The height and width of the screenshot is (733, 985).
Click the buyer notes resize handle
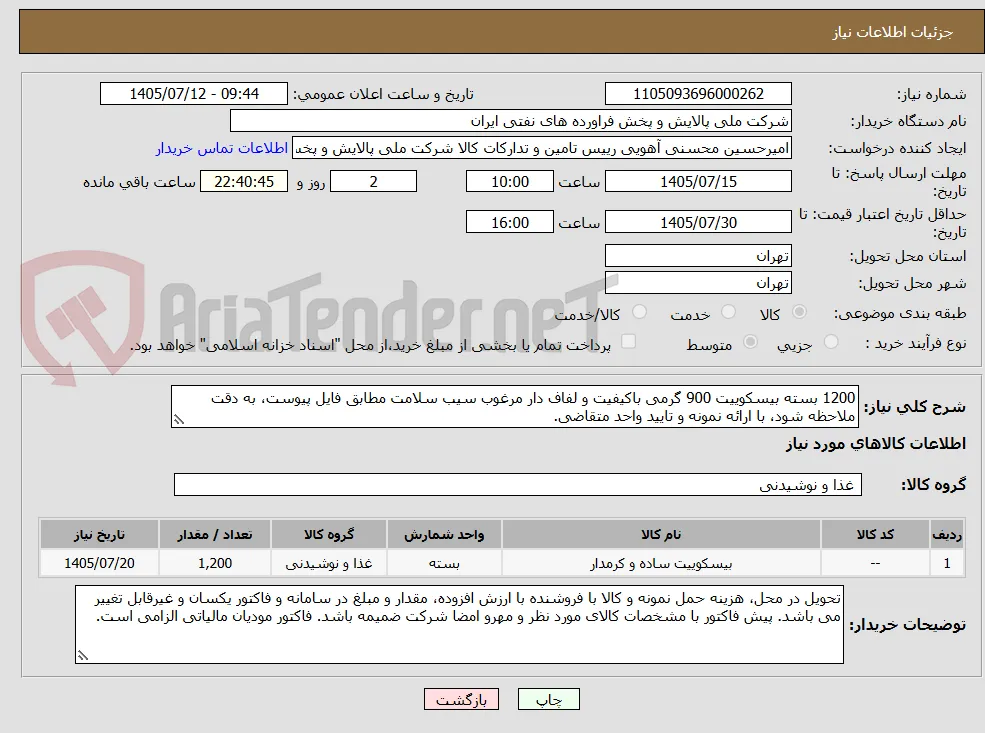pos(83,656)
